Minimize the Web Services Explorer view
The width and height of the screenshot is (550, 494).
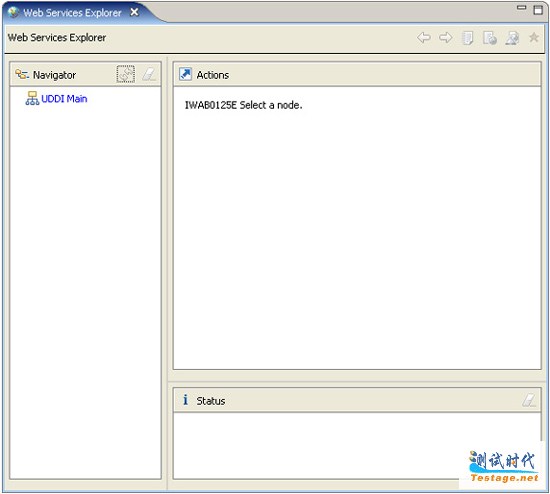[522, 7]
